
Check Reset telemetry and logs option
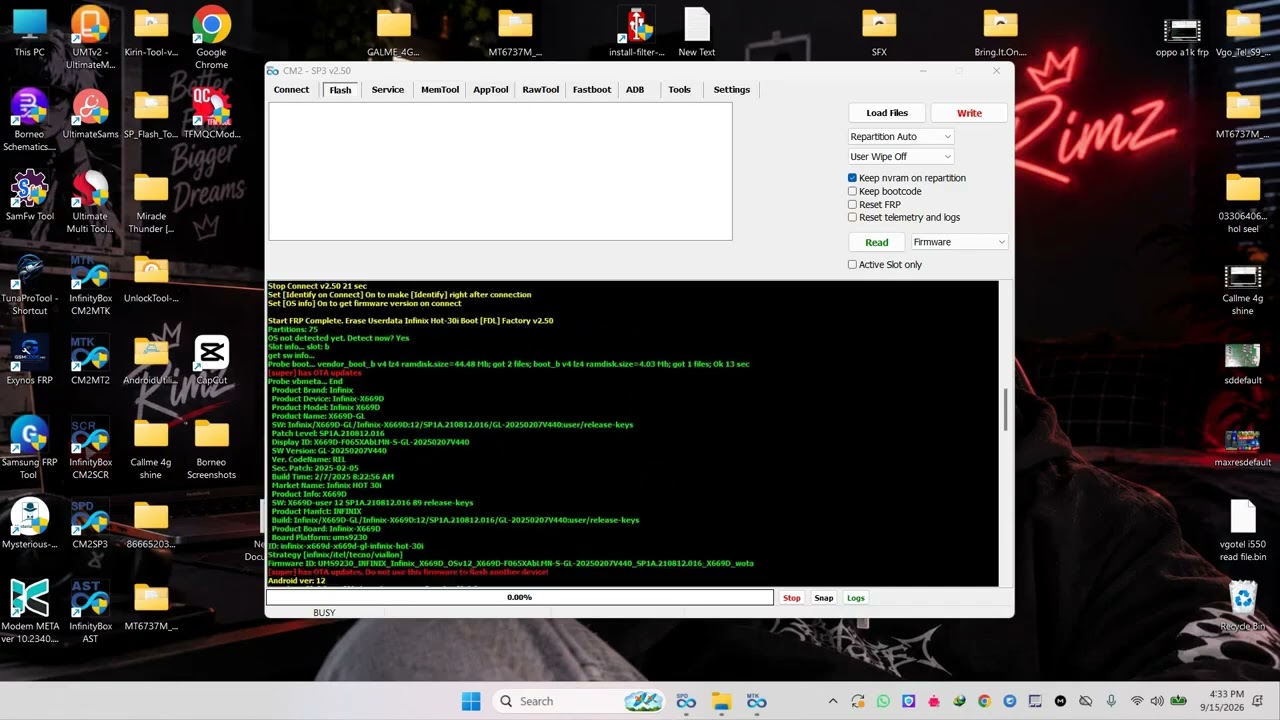(852, 217)
